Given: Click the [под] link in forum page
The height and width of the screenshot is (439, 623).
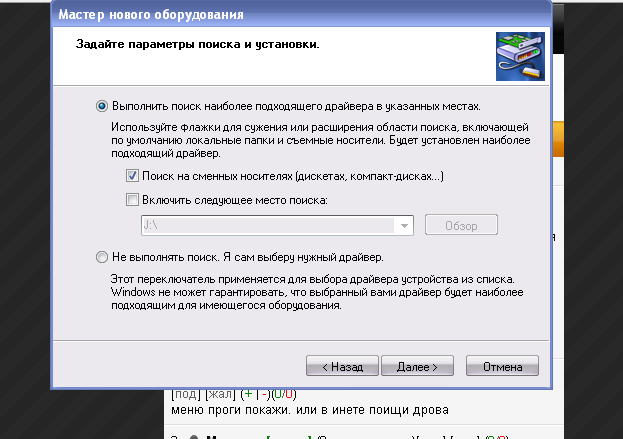Looking at the screenshot, I should (x=186, y=395).
